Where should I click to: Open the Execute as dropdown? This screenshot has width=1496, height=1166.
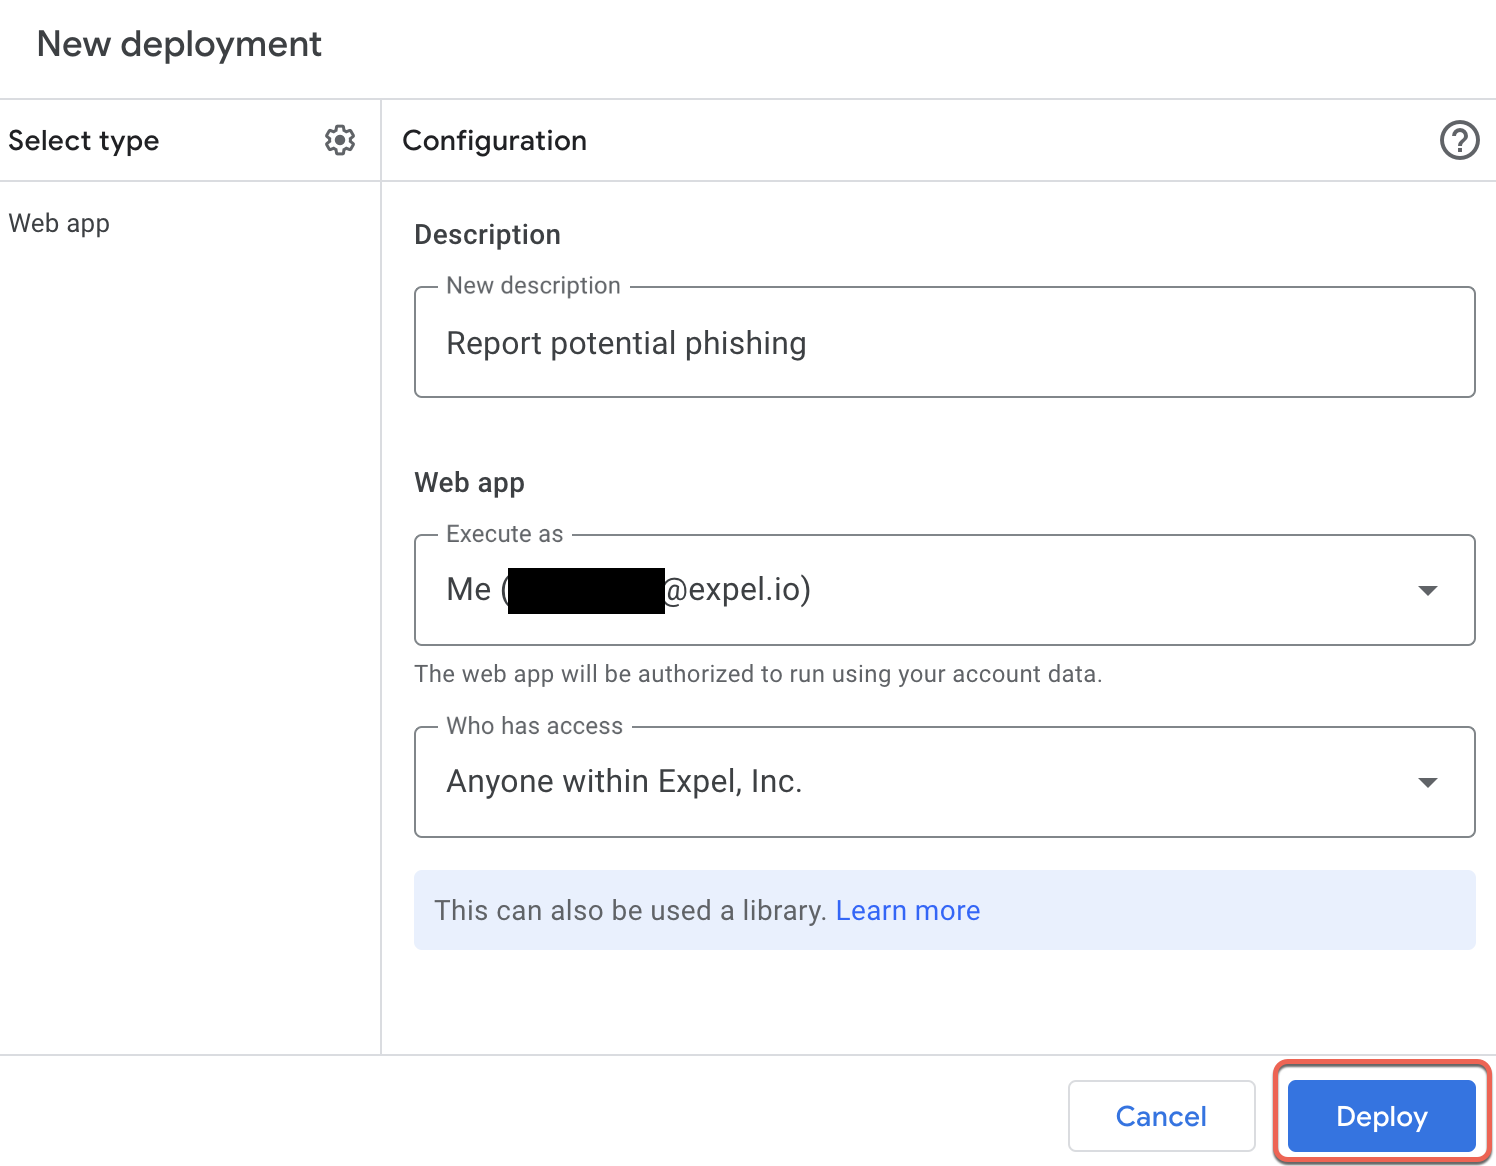point(944,590)
